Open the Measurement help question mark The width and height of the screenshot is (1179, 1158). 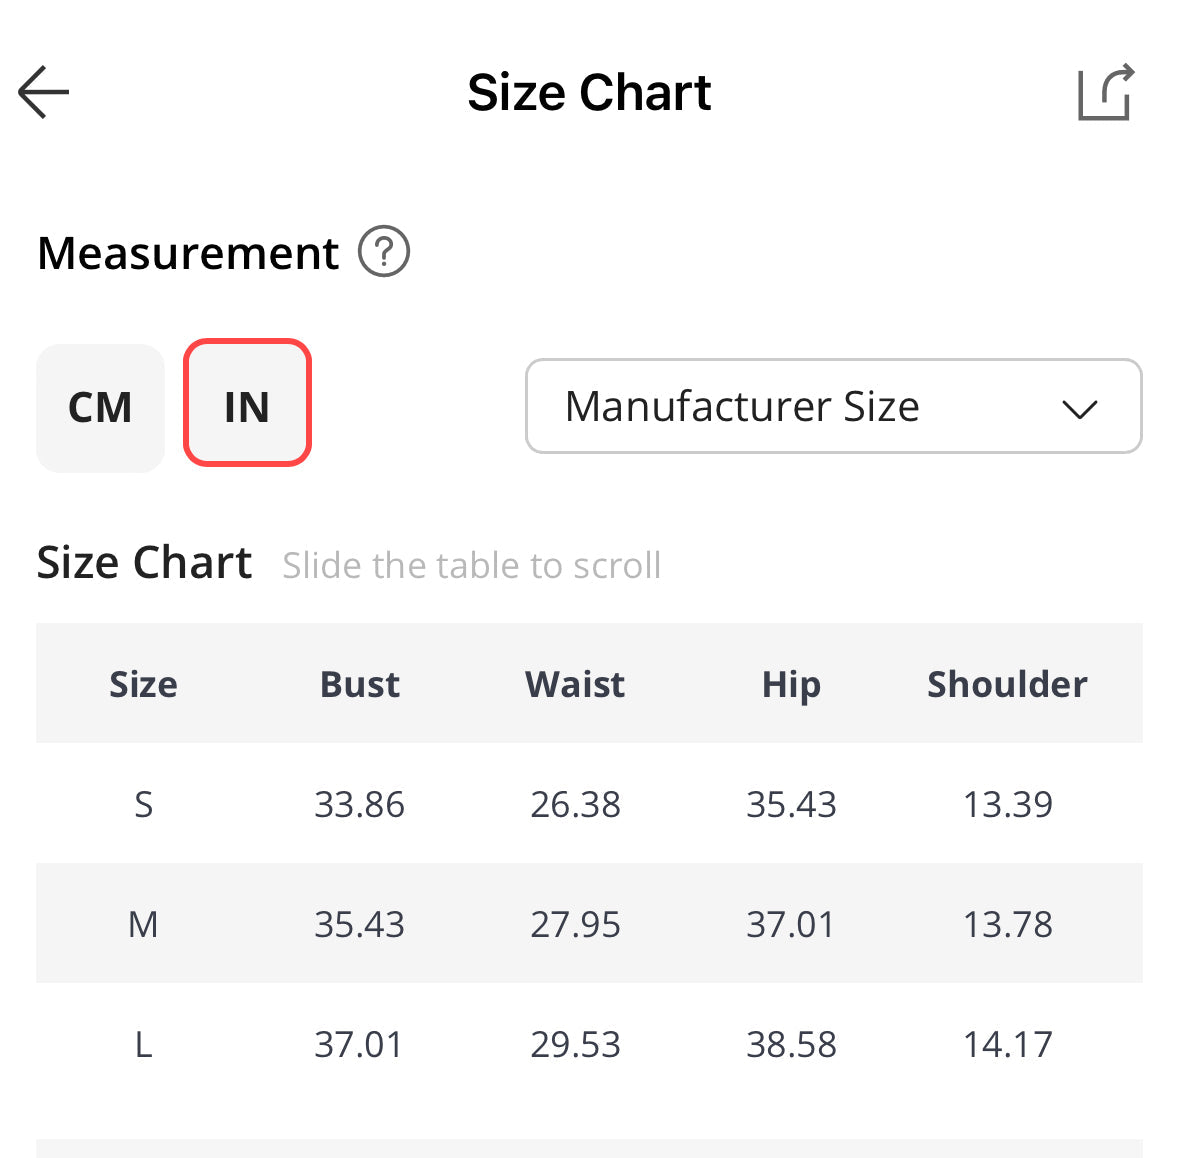(384, 252)
